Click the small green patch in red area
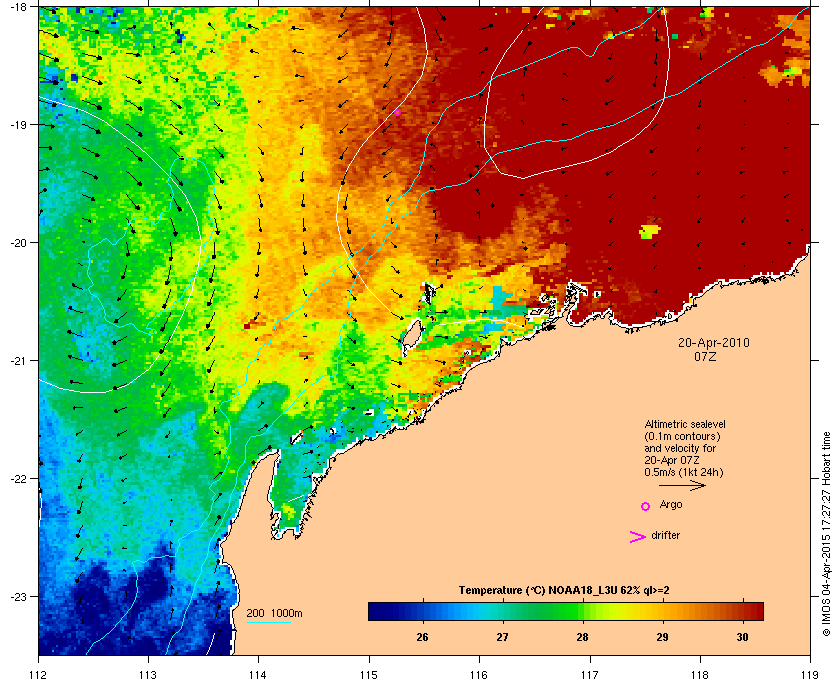The image size is (840, 680). 649,231
